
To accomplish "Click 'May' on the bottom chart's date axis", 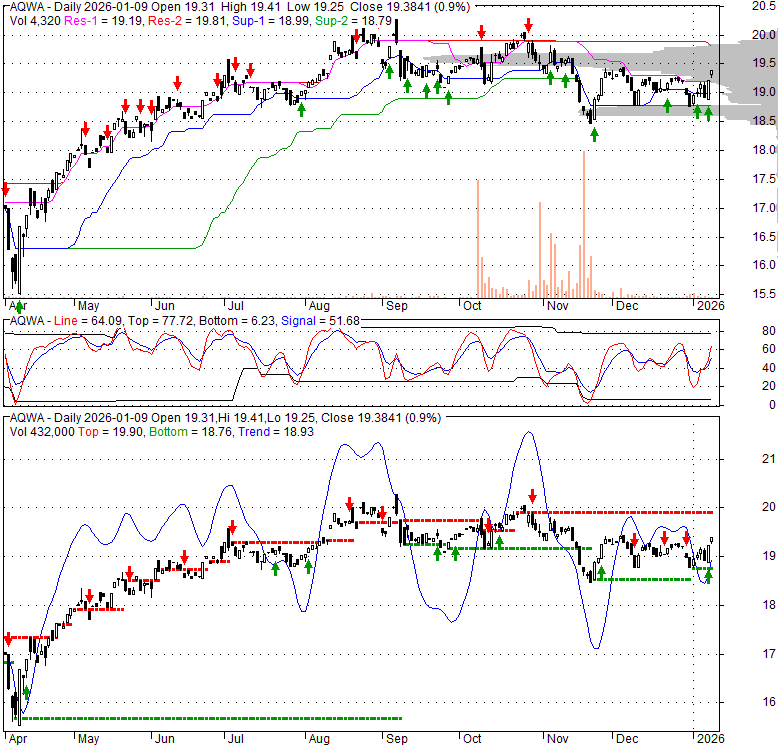I will tap(89, 739).
